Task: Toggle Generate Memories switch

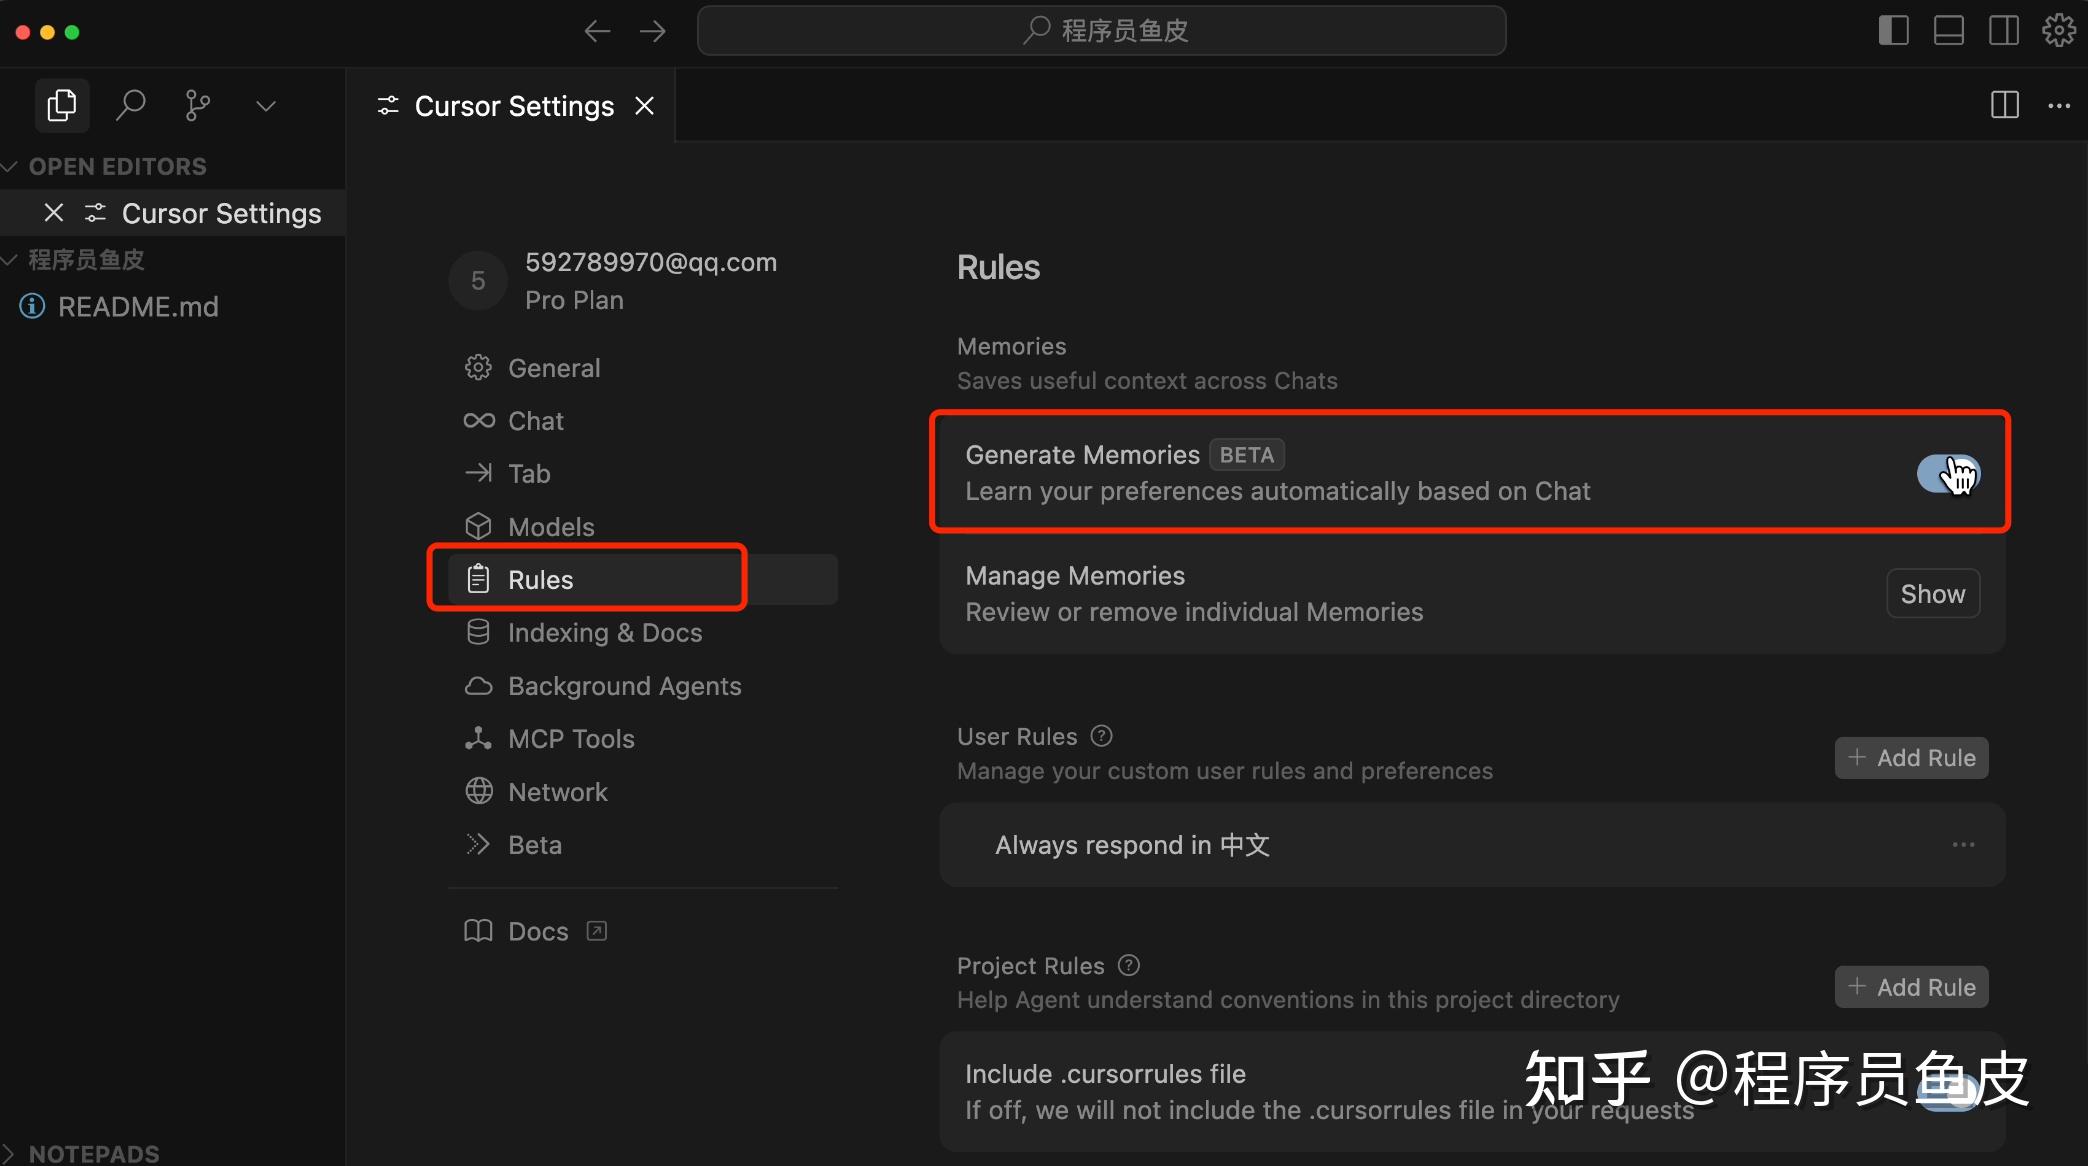Action: [1947, 473]
